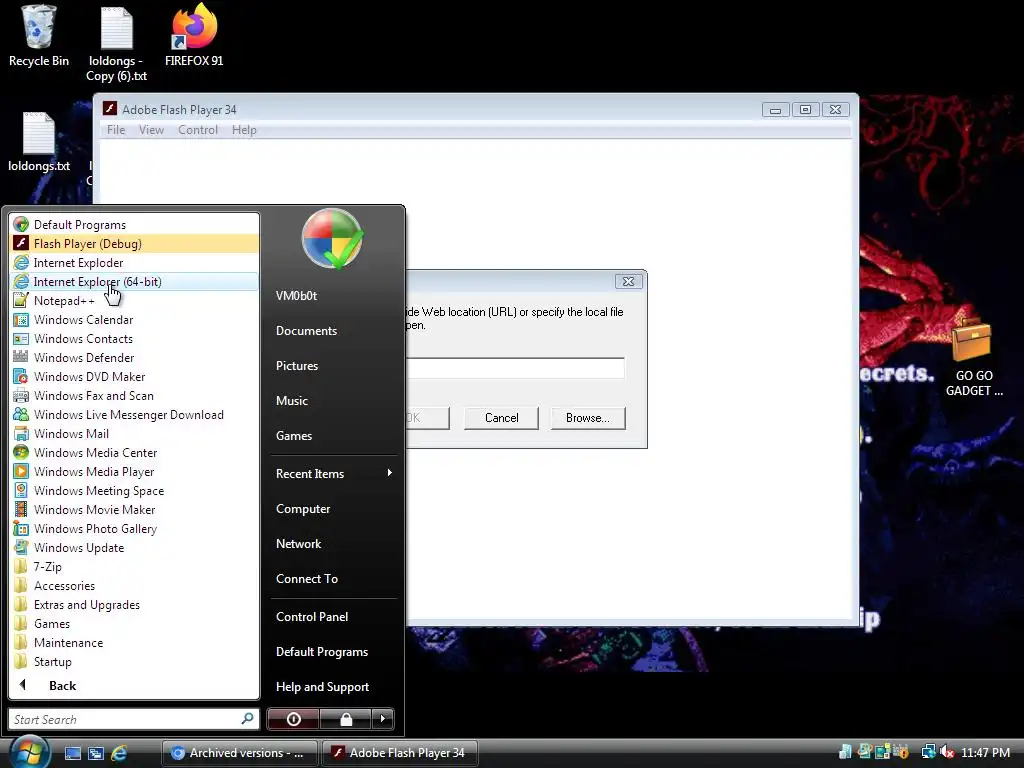Open File menu in Flash Player
The width and height of the screenshot is (1024, 768).
coord(116,129)
